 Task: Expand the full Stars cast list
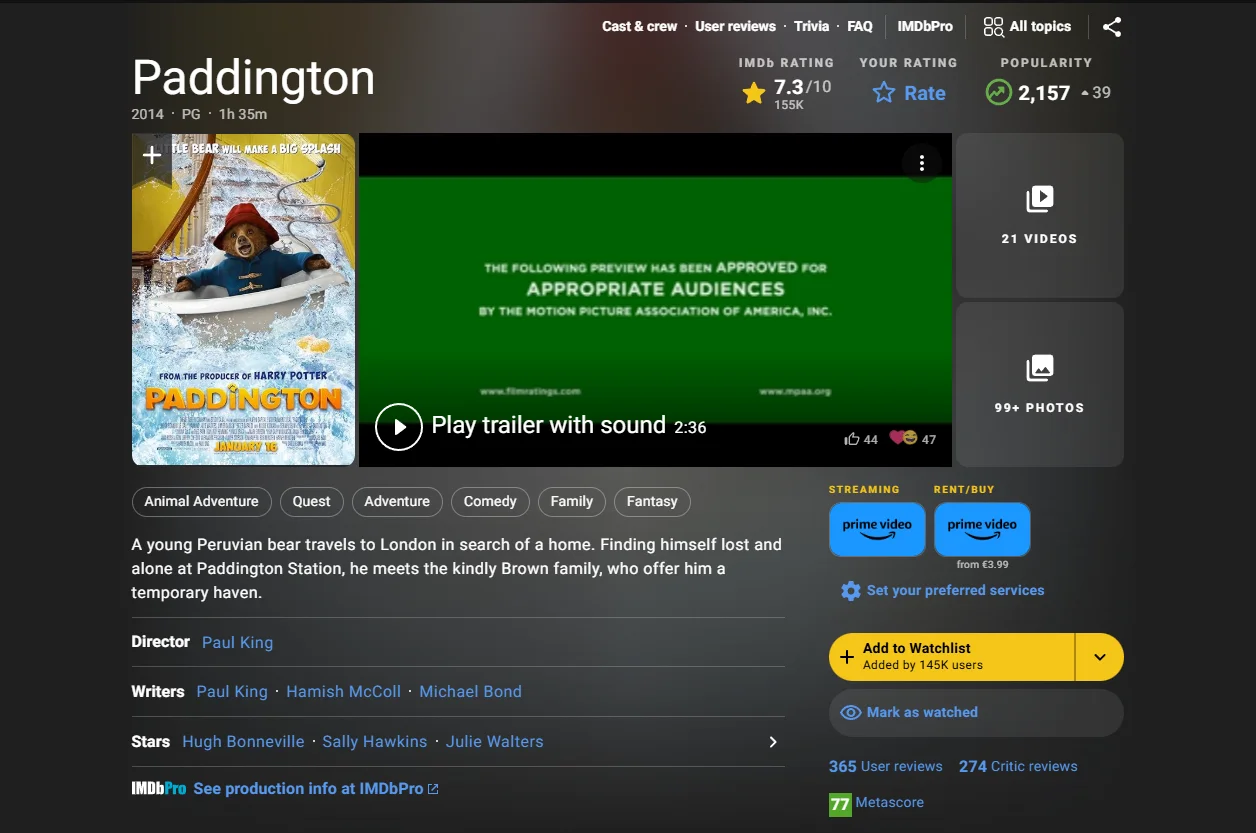(772, 742)
